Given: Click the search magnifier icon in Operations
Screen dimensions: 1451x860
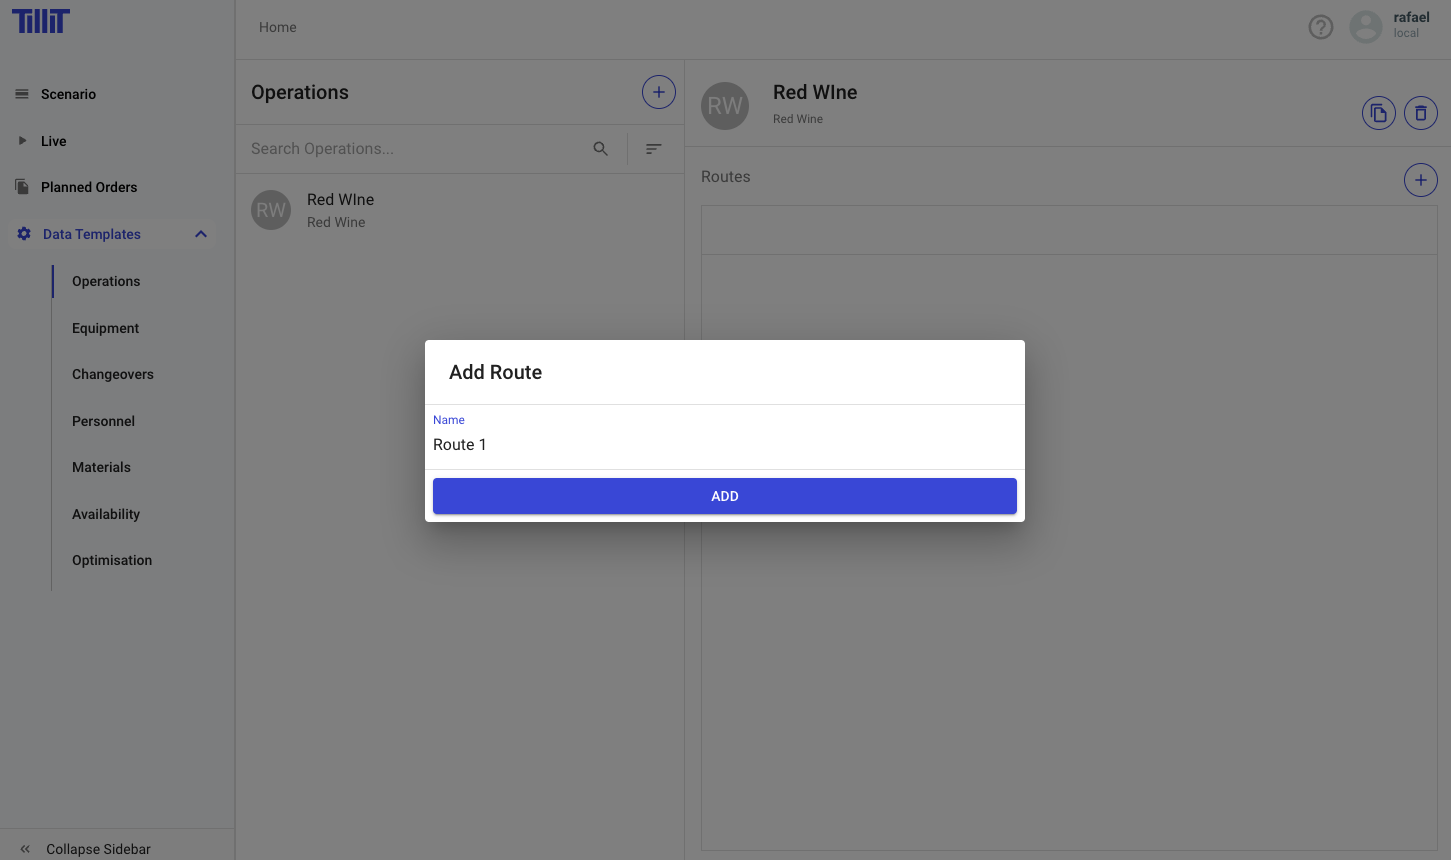Looking at the screenshot, I should click(600, 149).
